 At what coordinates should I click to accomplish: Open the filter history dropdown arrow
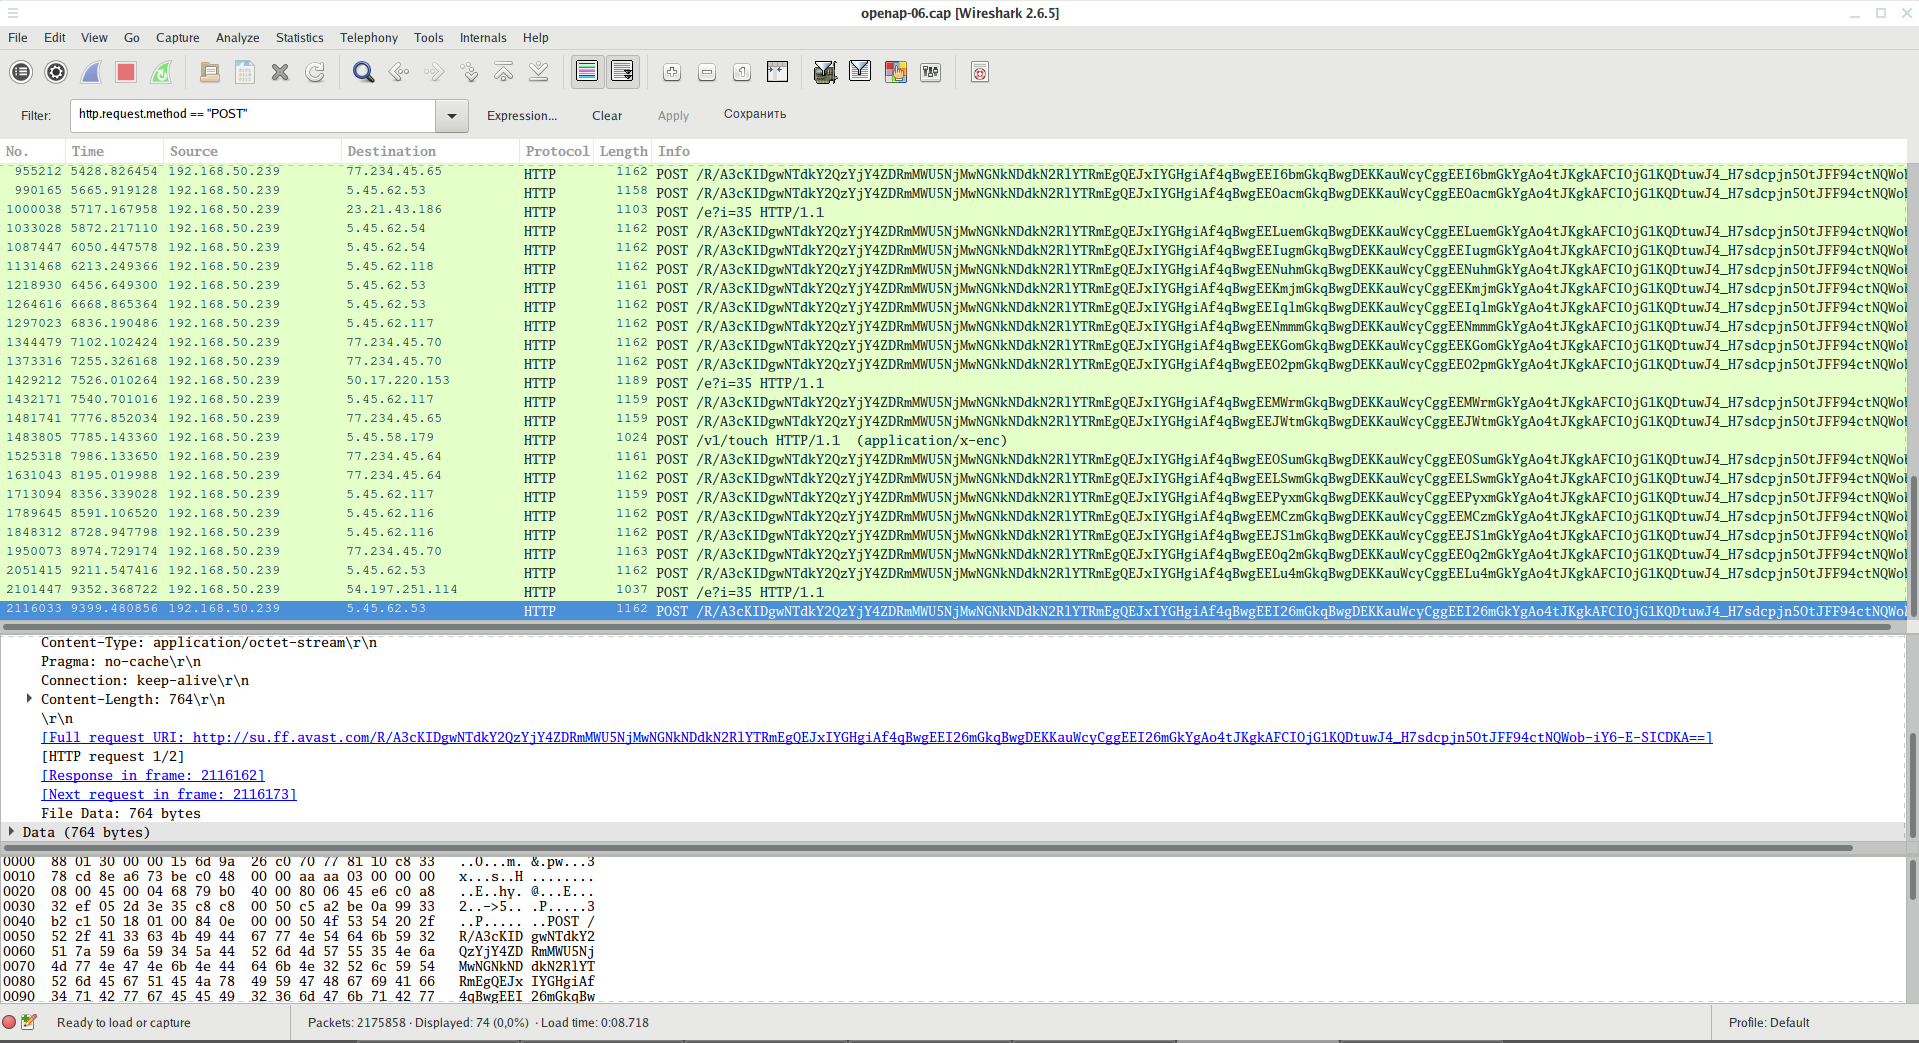coord(452,116)
